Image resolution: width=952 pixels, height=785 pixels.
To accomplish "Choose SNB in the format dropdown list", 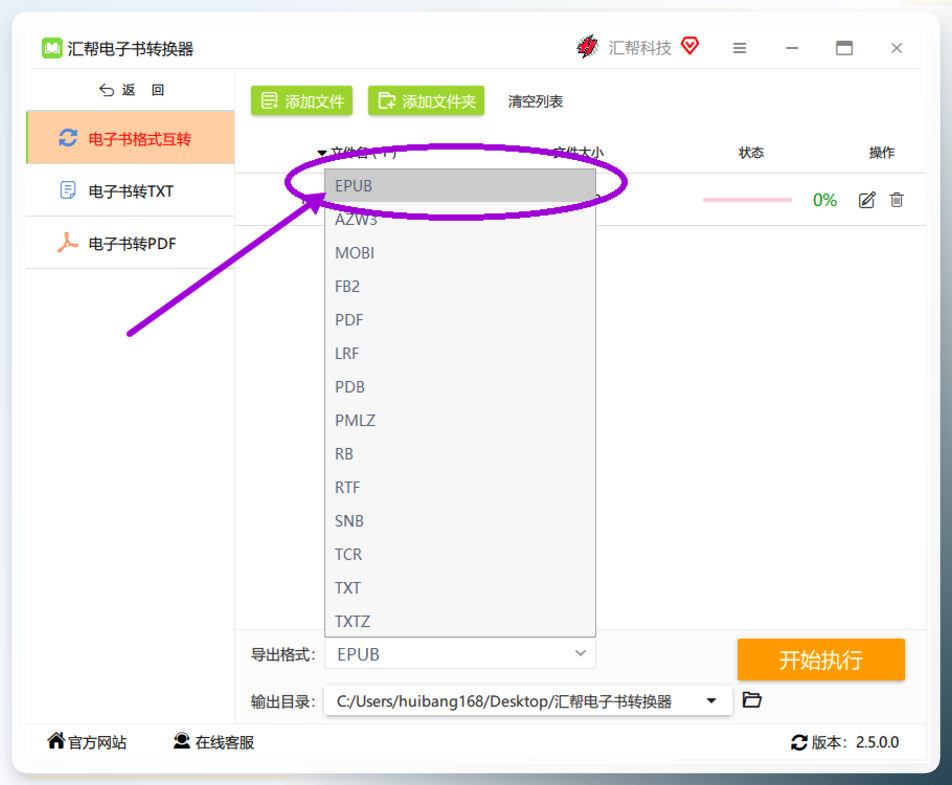I will pyautogui.click(x=460, y=521).
